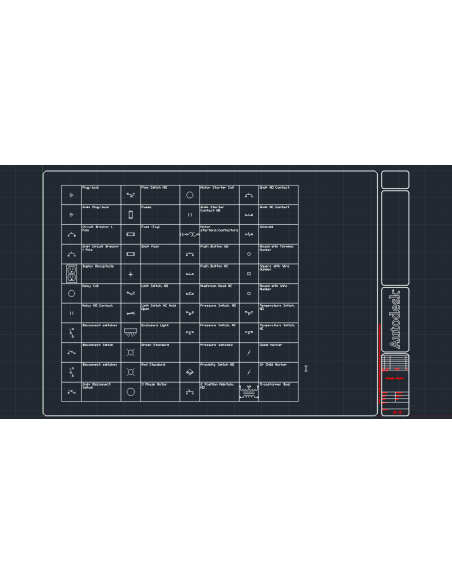The width and height of the screenshot is (452, 584).
Task: Pick the Push Button NO symbol
Action: (x=190, y=254)
